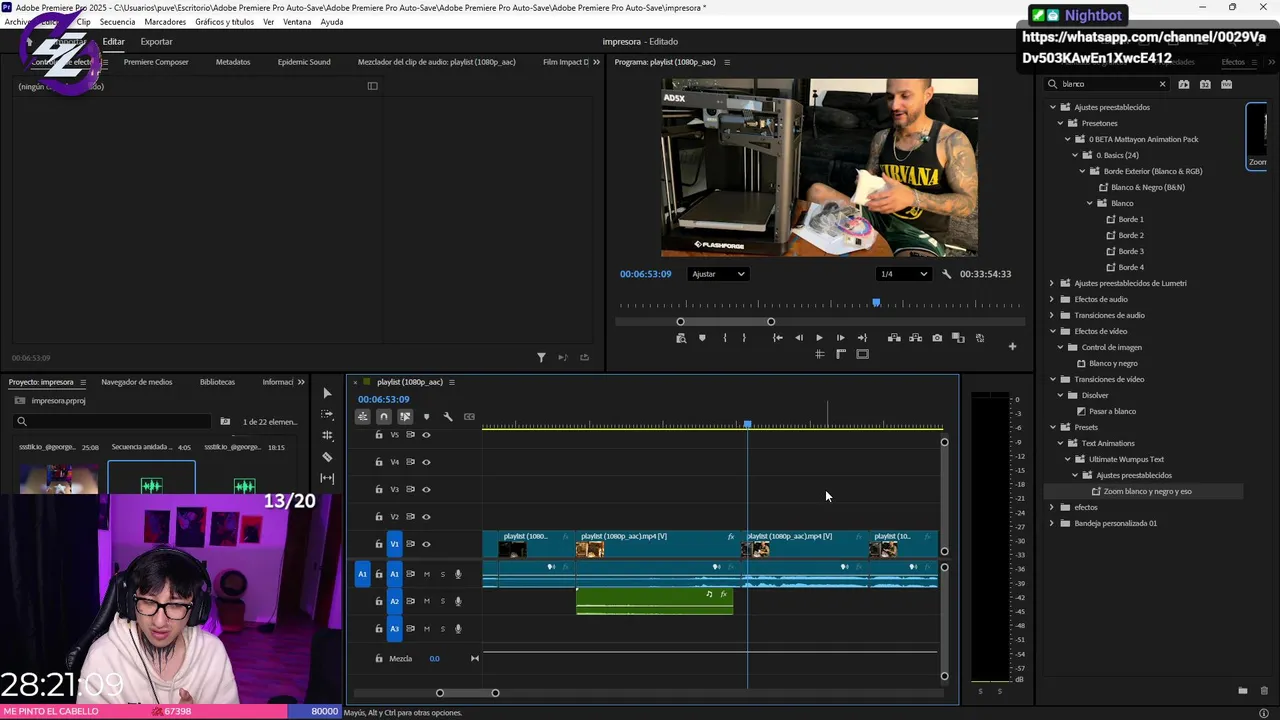Viewport: 1280px width, 720px height.
Task: Mark Out point in Program monitor
Action: click(x=744, y=338)
